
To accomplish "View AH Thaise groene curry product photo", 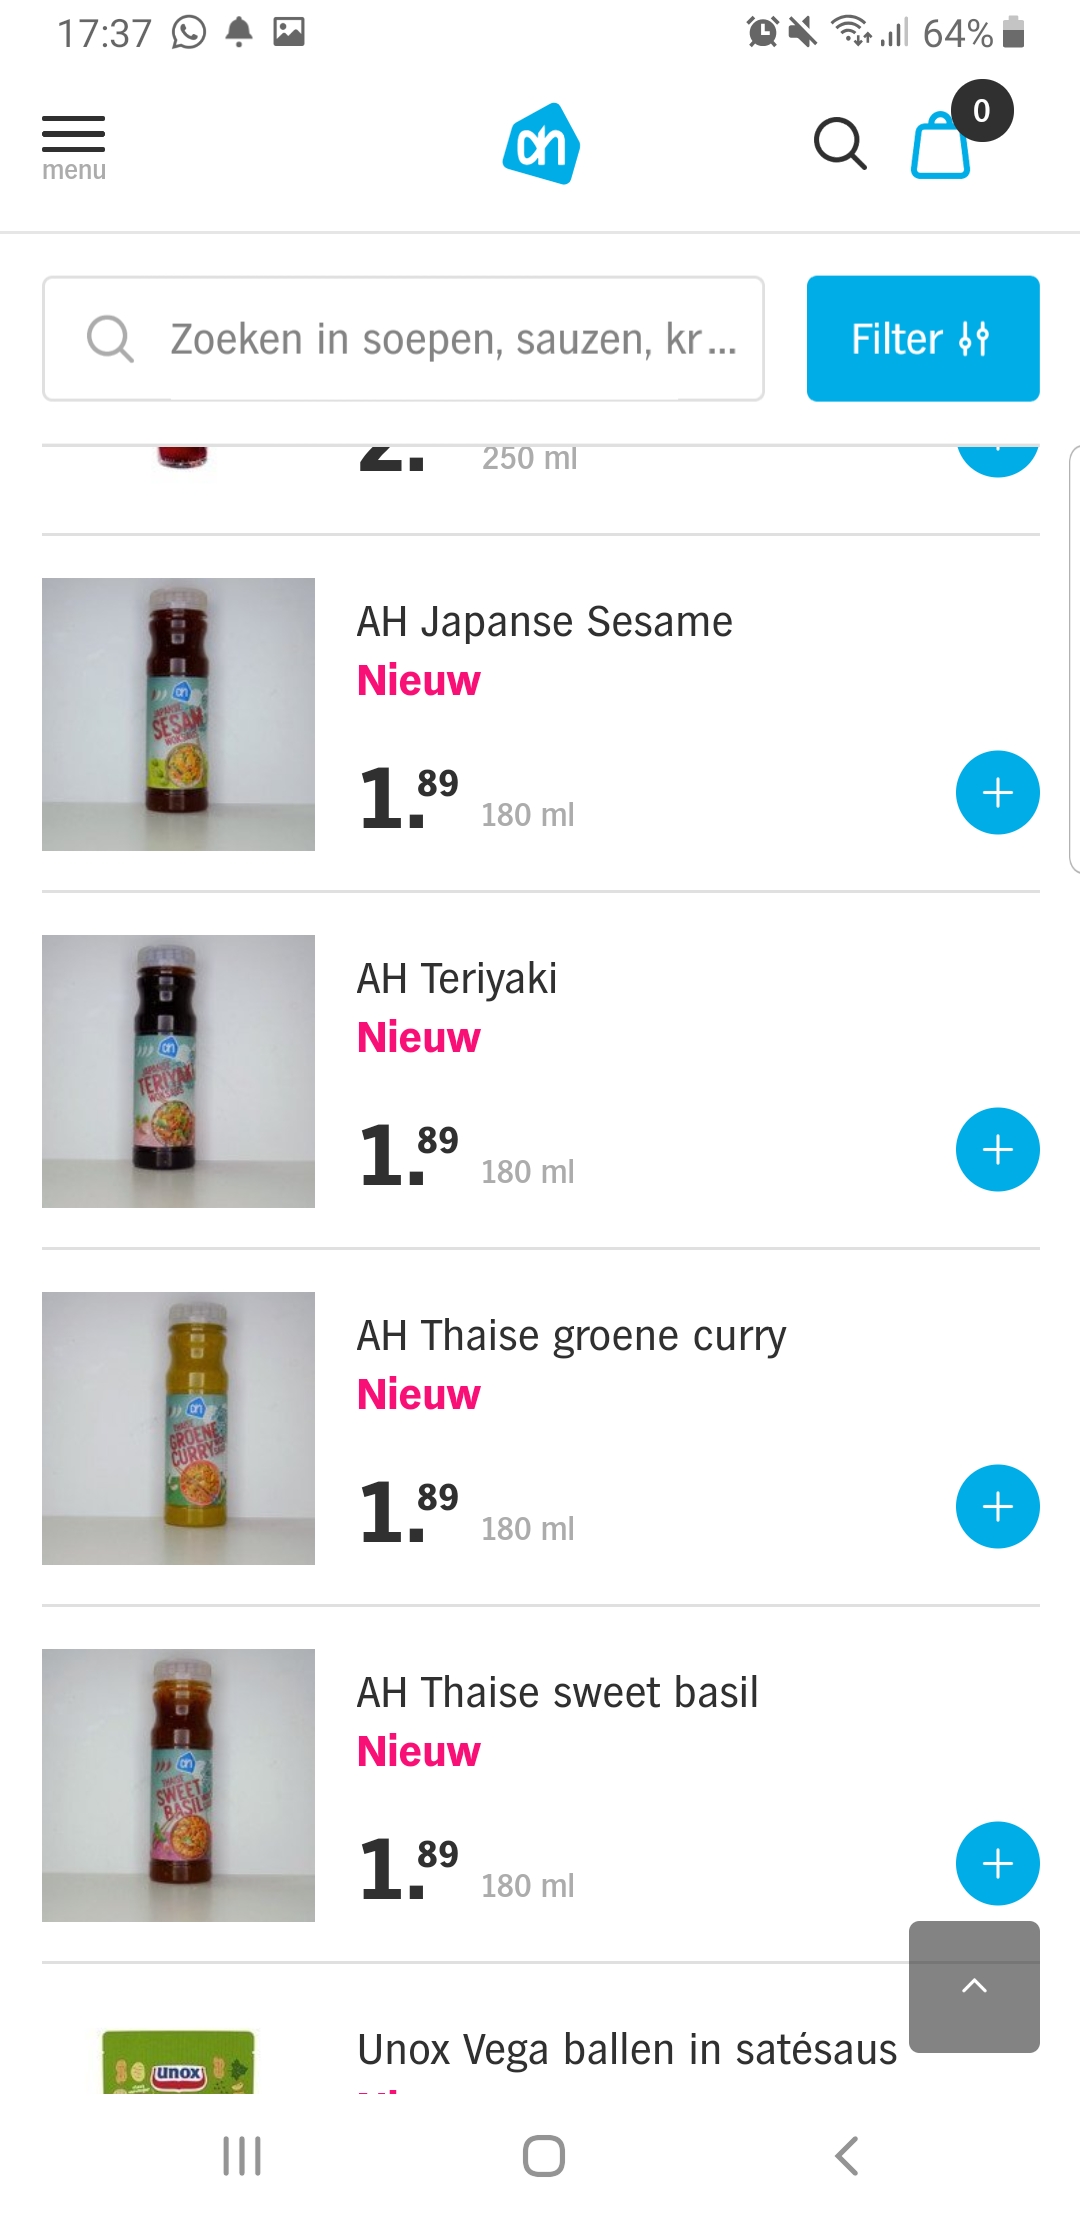I will 178,1428.
